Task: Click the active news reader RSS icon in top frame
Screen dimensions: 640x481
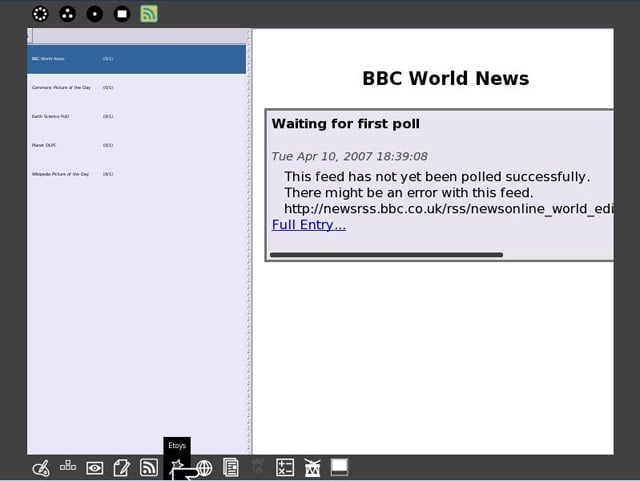Action: pos(149,14)
